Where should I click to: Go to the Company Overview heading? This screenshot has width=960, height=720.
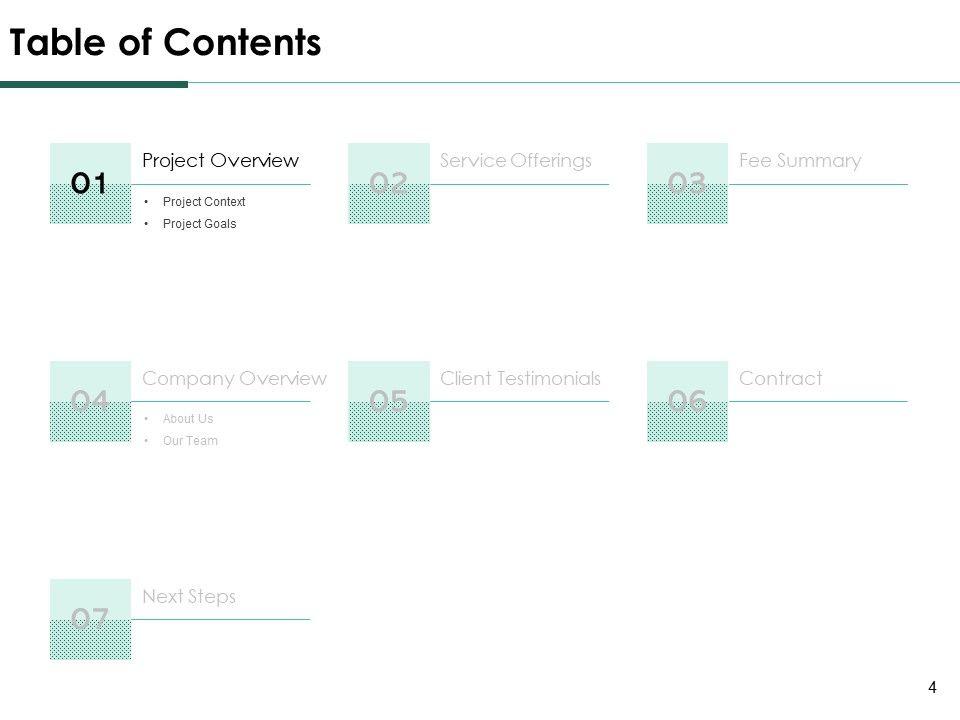click(x=234, y=378)
